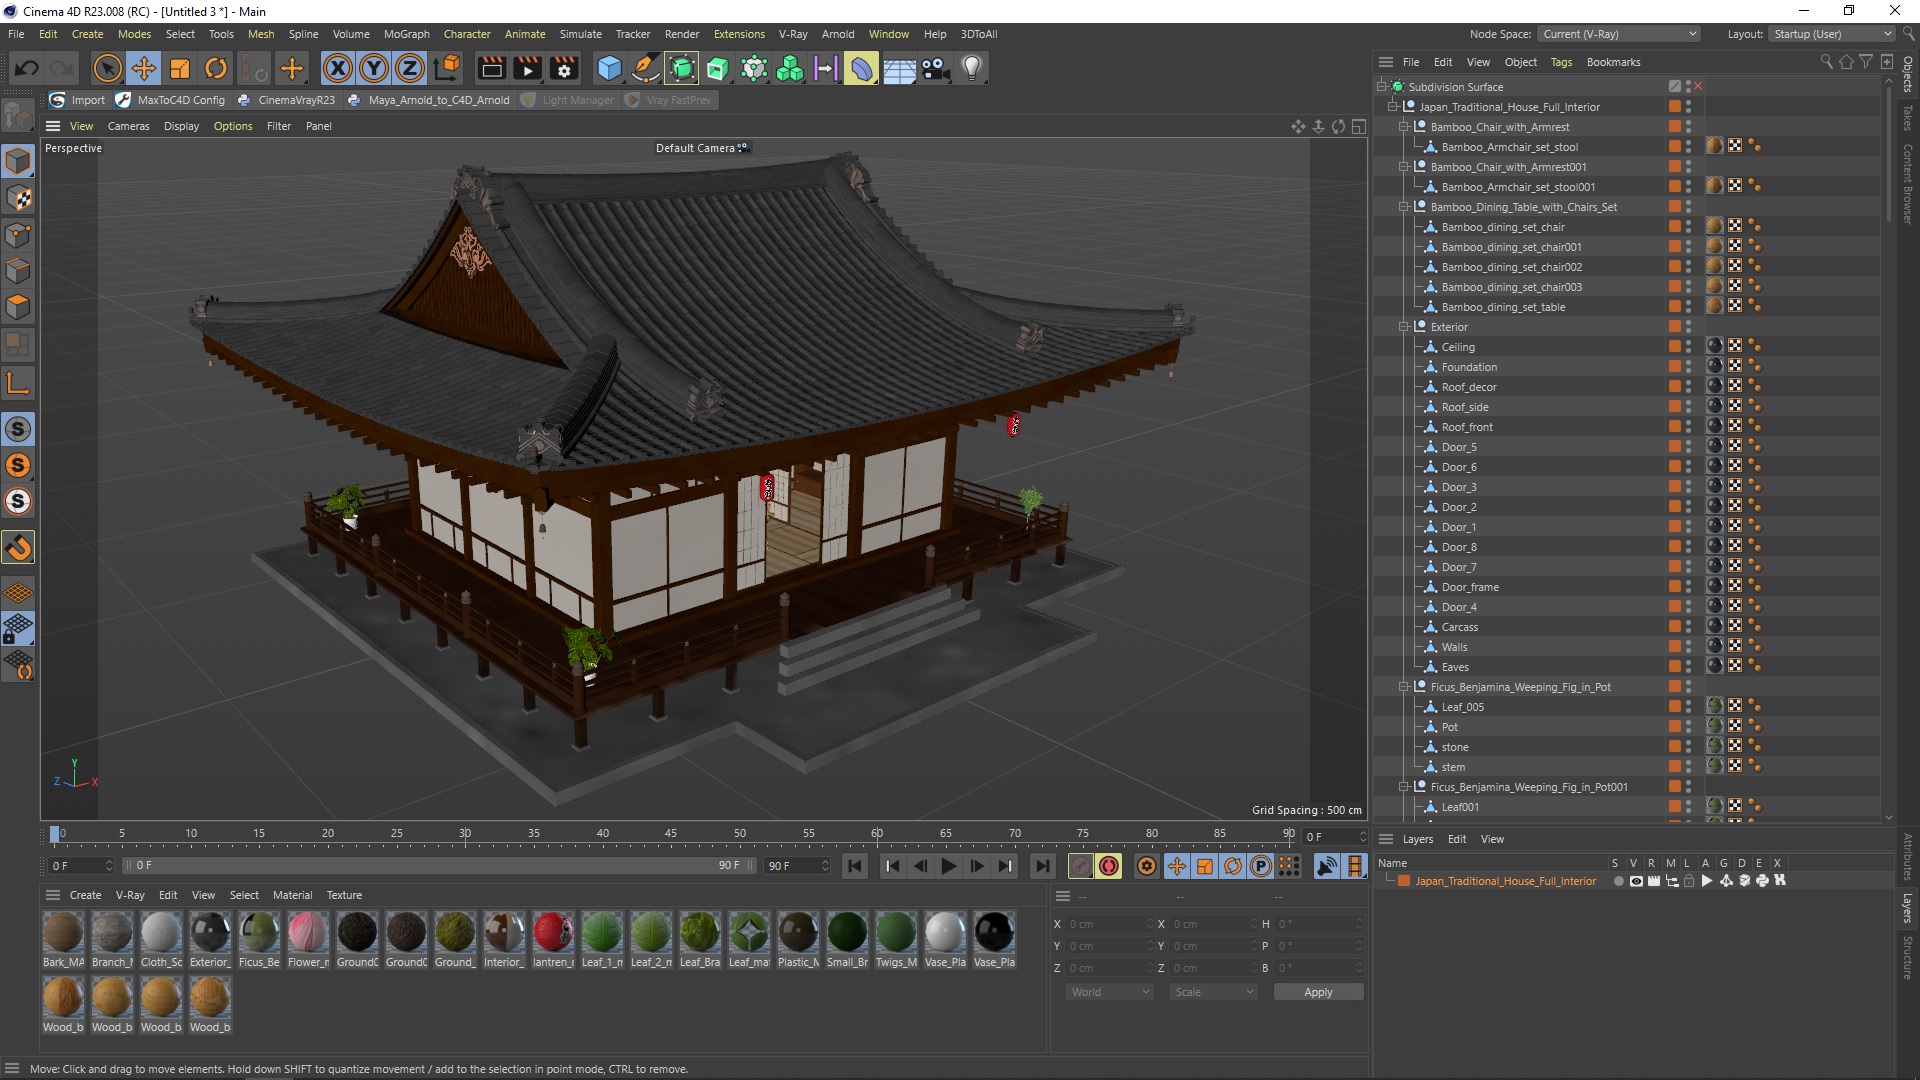Select the Spline Pen tool

[x=646, y=68]
